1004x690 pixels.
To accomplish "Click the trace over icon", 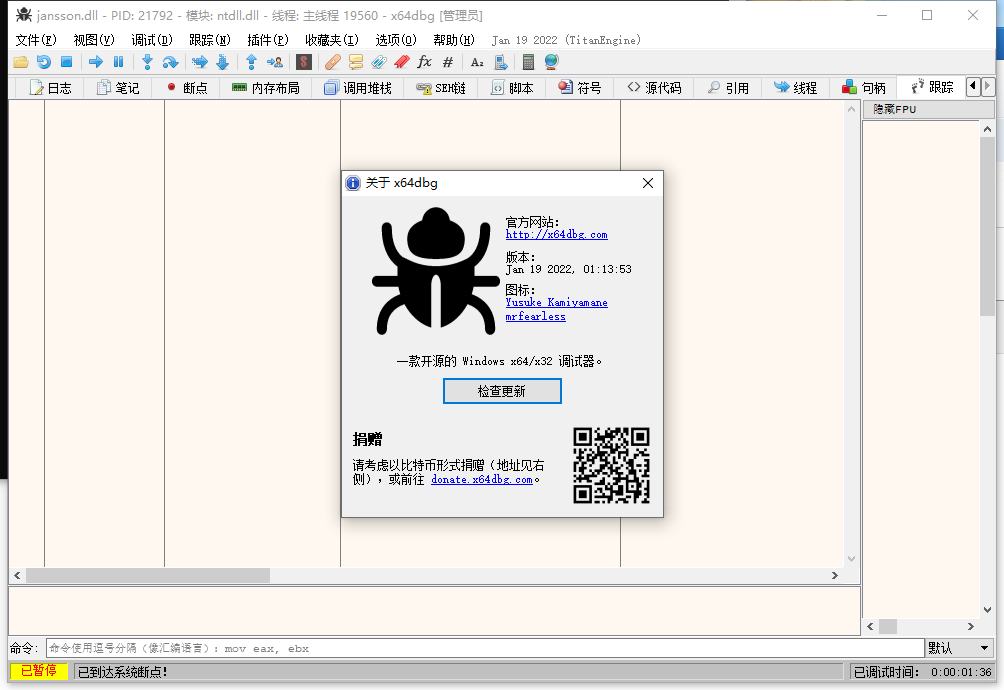I will pyautogui.click(x=222, y=62).
